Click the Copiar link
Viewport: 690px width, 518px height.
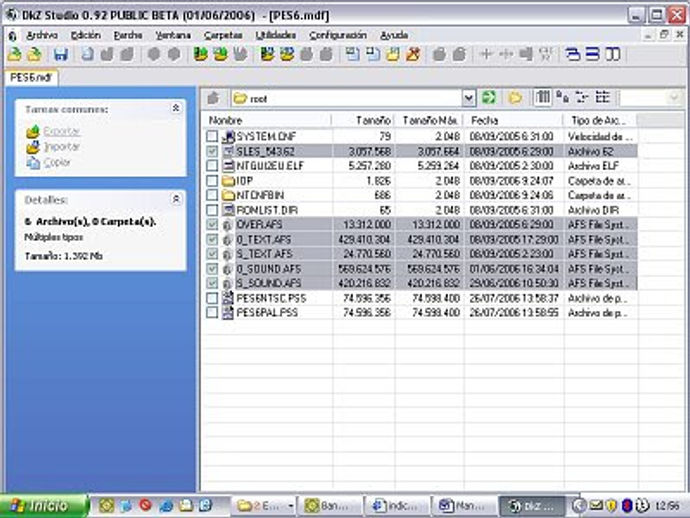tap(57, 162)
